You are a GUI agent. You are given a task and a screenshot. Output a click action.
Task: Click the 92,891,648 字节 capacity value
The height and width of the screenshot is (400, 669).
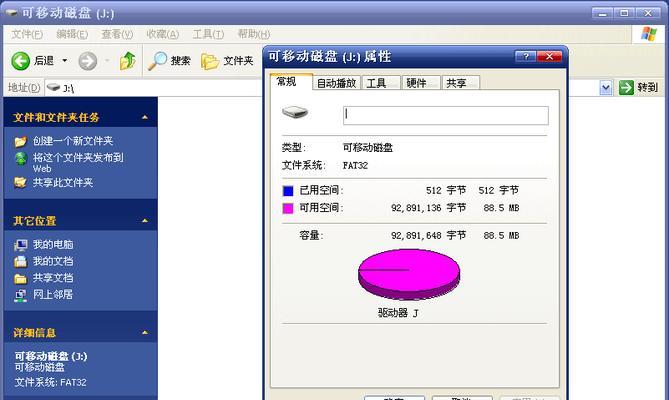click(428, 235)
